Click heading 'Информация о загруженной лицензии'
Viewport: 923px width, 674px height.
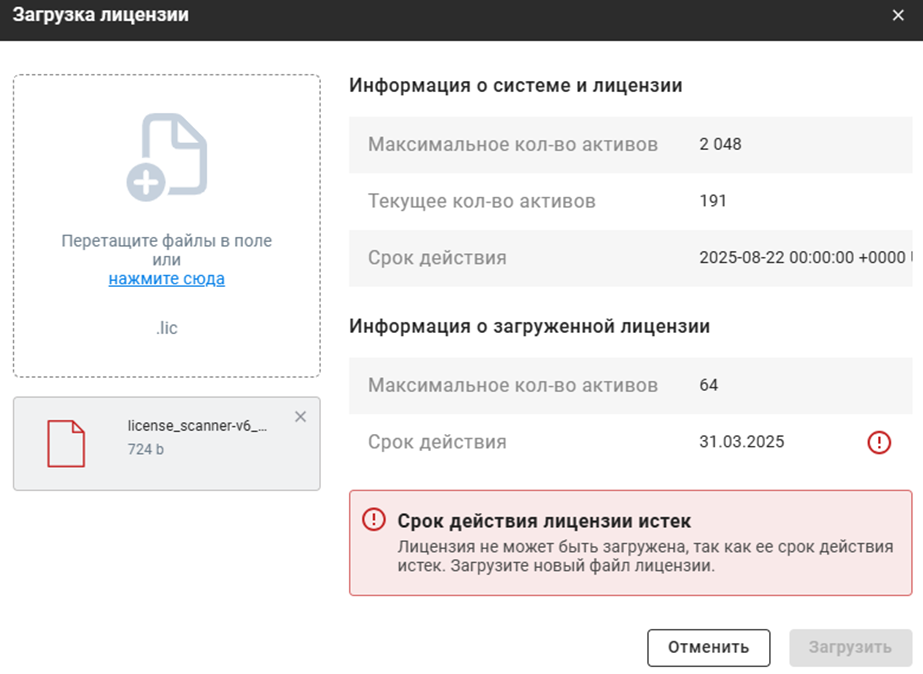tap(529, 326)
